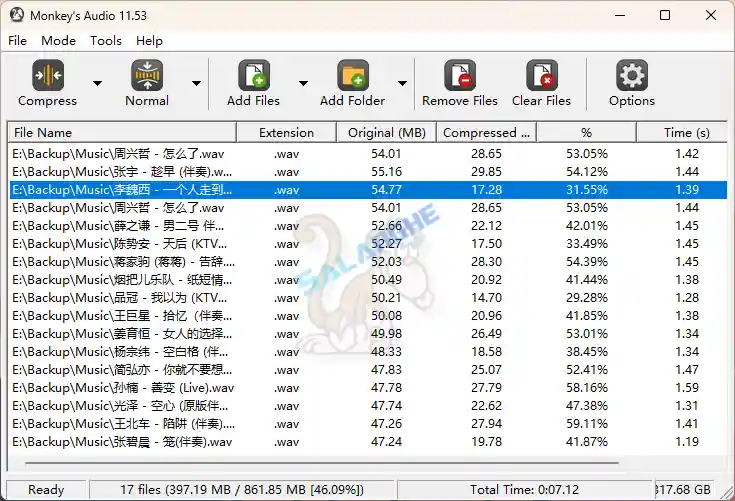Select the 孙楠 - 善变 (Live).wav row
Screen dimensions: 735x501
point(368,388)
